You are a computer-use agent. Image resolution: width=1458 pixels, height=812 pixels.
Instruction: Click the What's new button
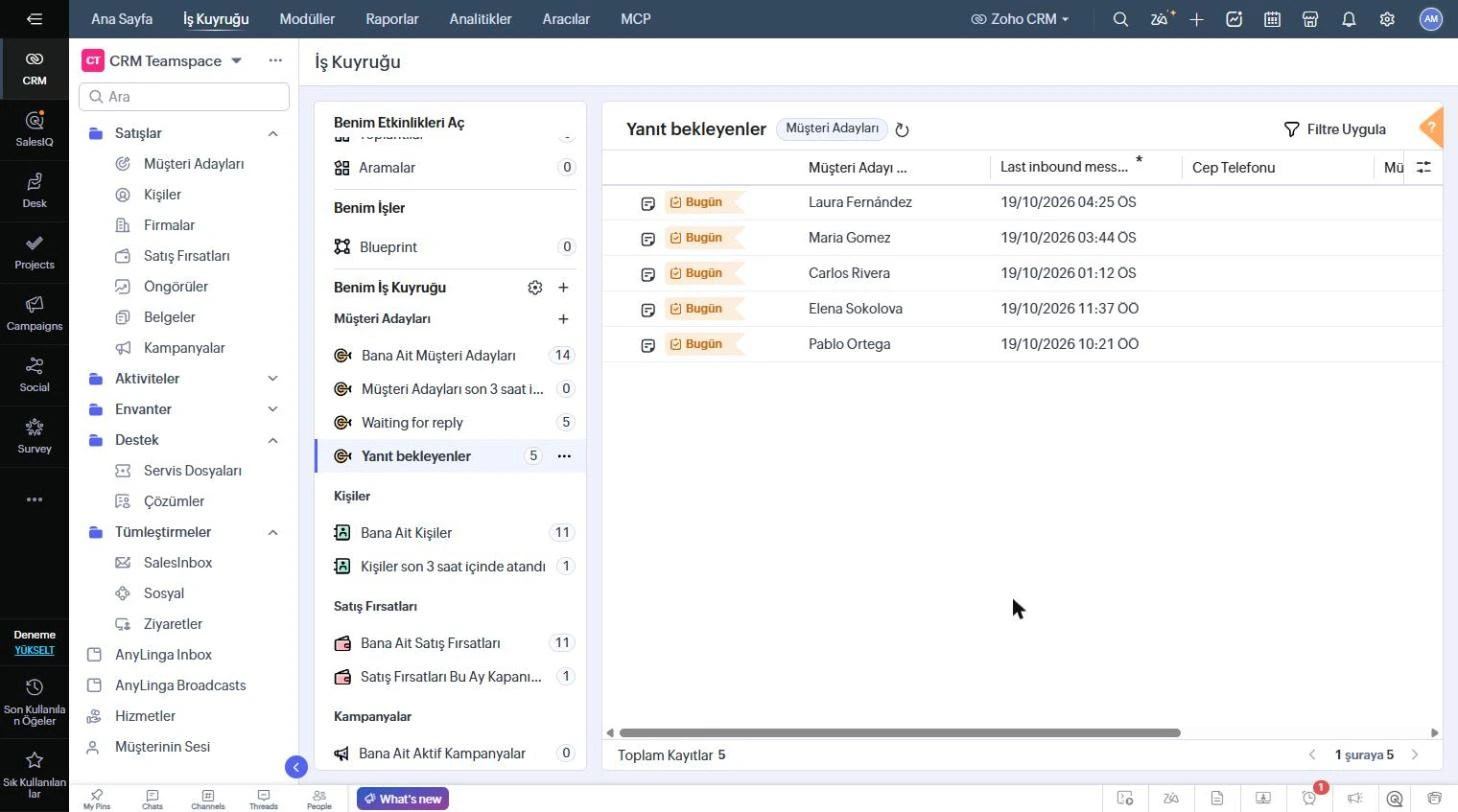click(403, 799)
